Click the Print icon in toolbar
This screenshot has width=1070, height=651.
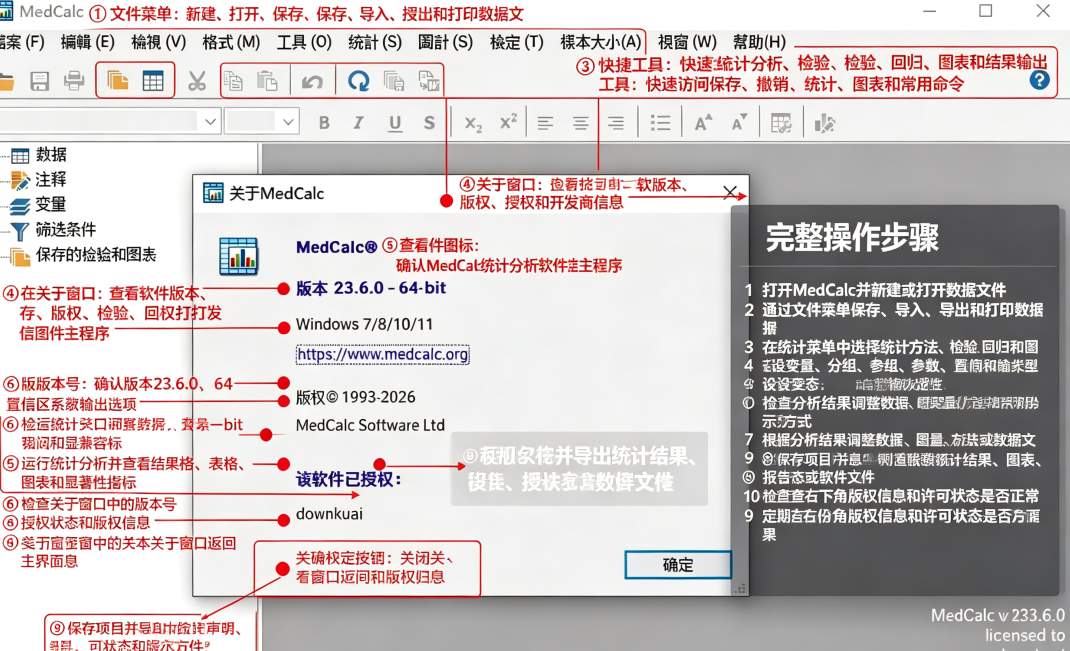(x=74, y=81)
